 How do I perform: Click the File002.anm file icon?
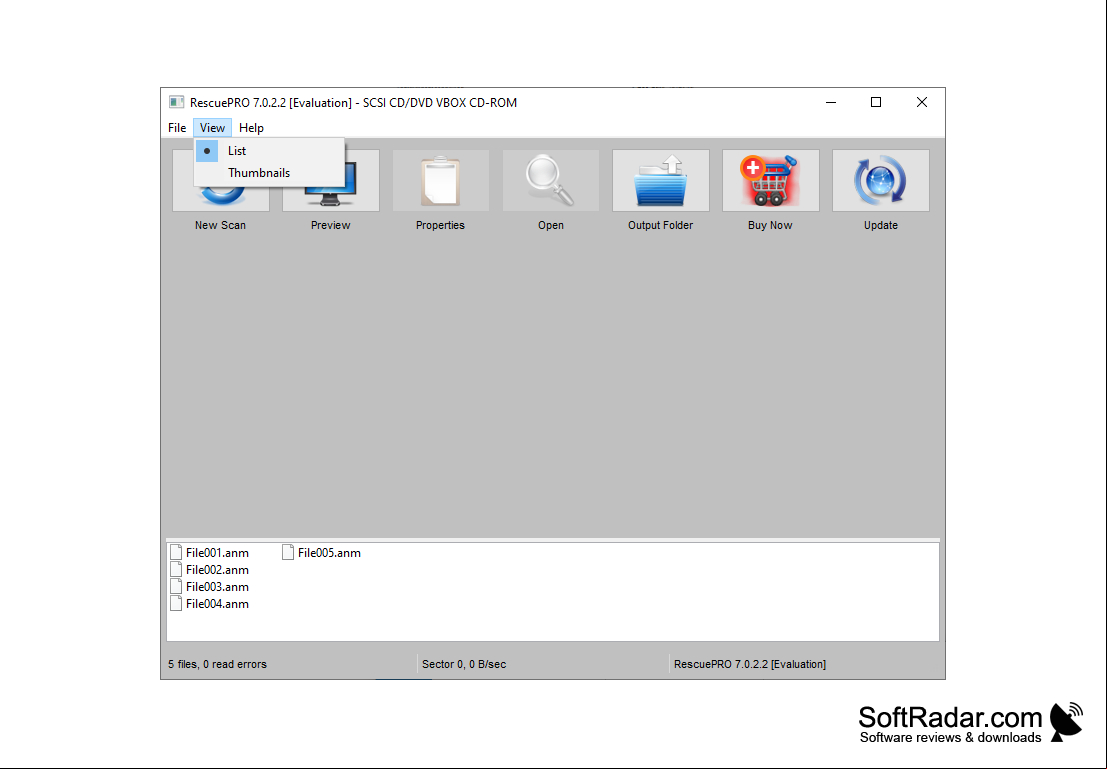(x=176, y=569)
